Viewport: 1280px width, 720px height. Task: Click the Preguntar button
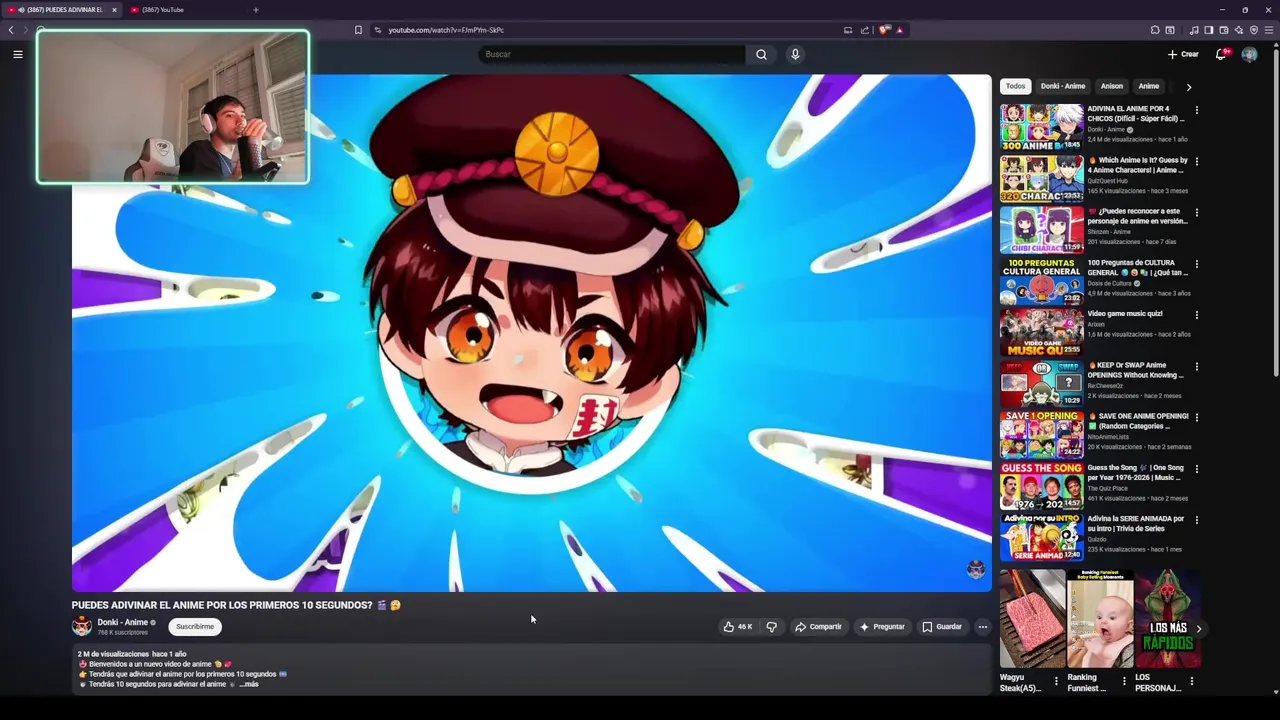pos(882,627)
